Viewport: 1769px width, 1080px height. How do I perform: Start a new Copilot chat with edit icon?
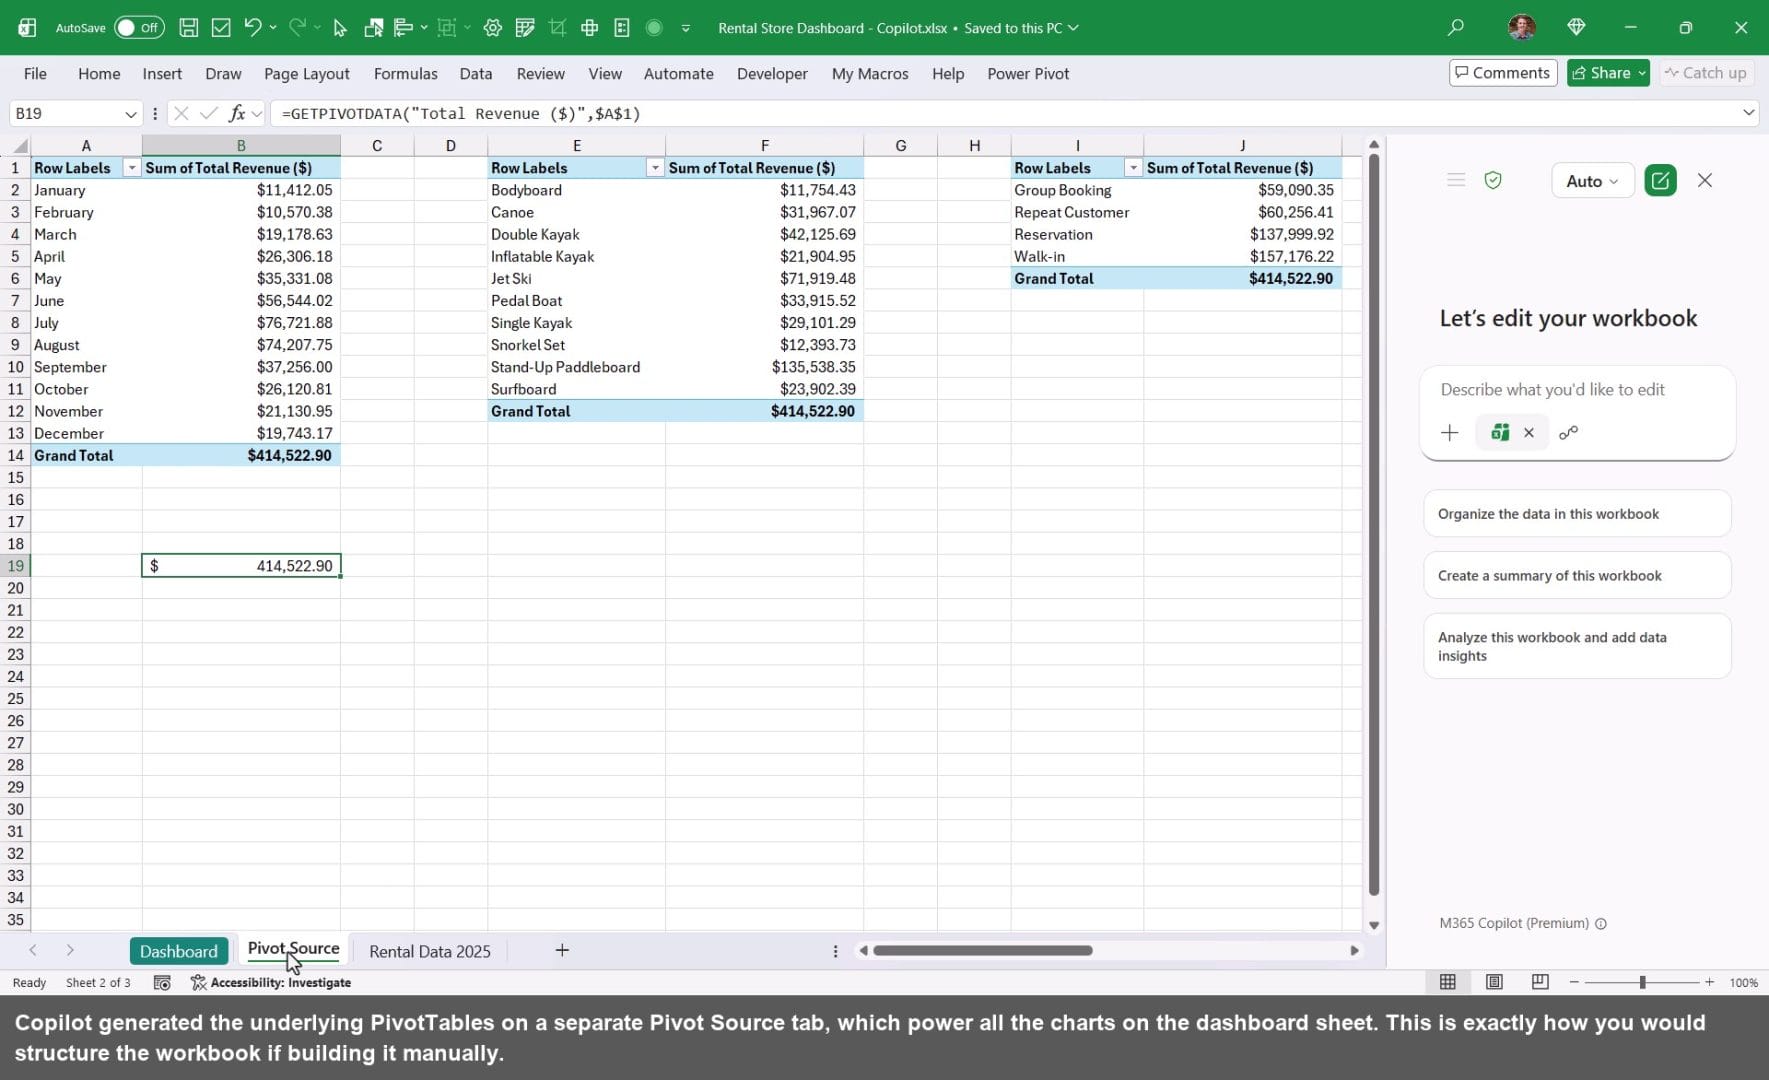click(1660, 180)
